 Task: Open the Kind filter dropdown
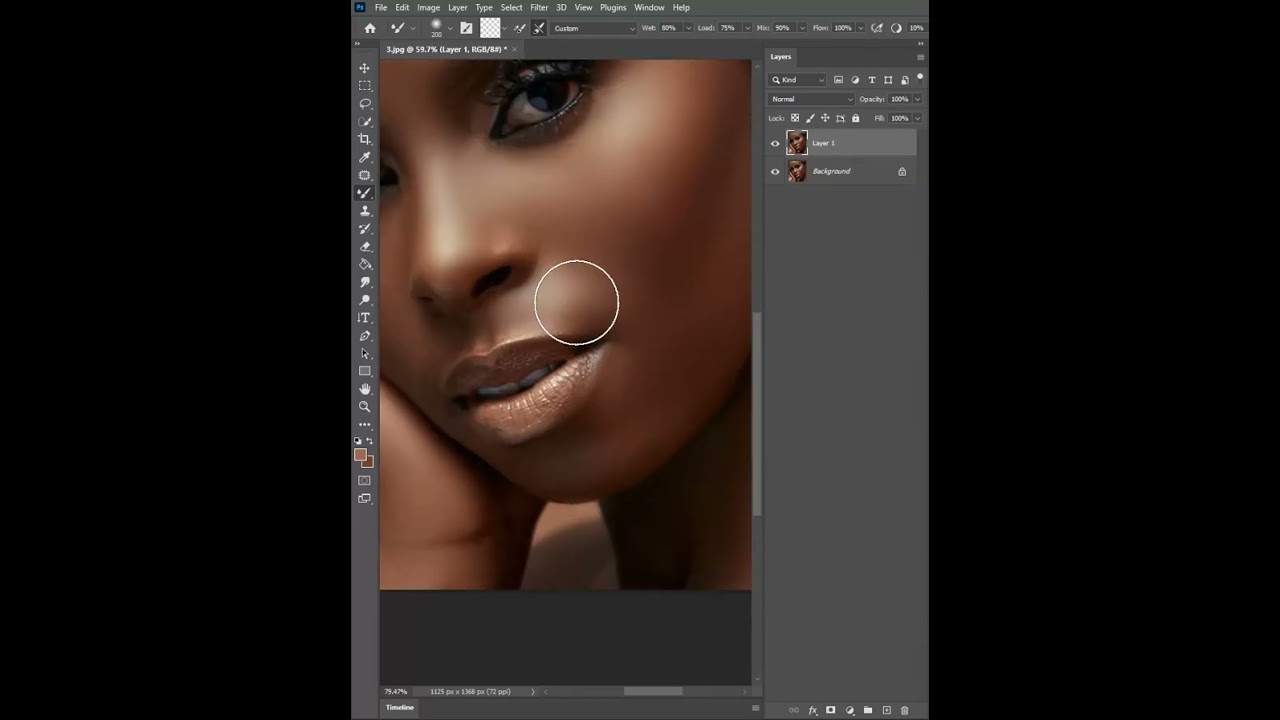(x=798, y=80)
